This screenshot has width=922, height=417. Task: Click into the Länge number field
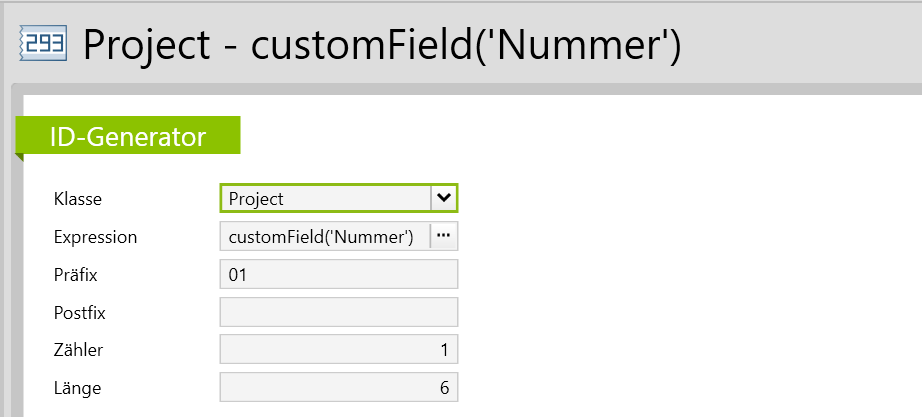click(x=338, y=388)
